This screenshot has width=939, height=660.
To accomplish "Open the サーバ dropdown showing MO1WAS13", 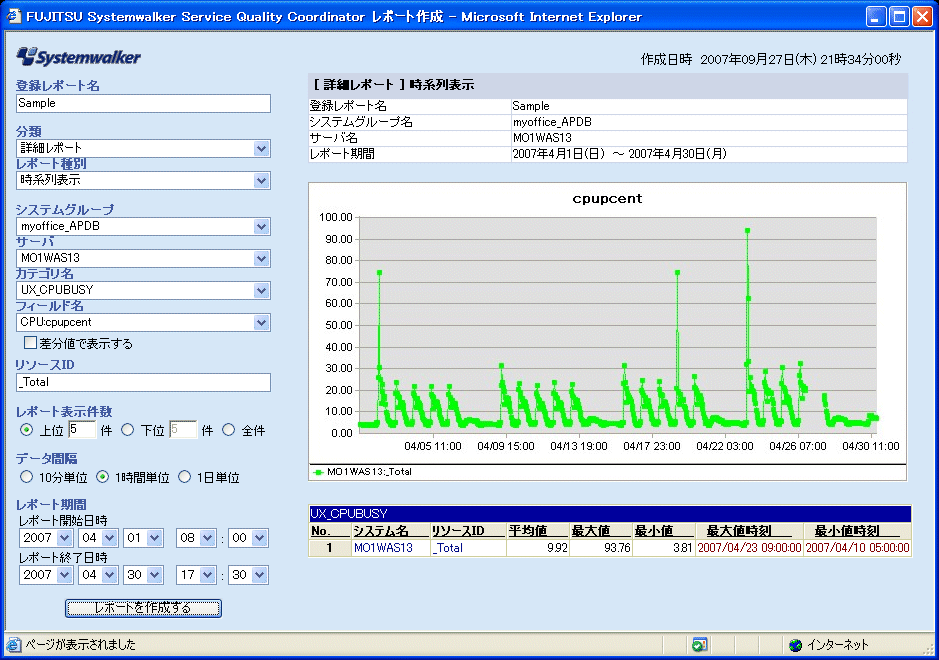I will 143,258.
